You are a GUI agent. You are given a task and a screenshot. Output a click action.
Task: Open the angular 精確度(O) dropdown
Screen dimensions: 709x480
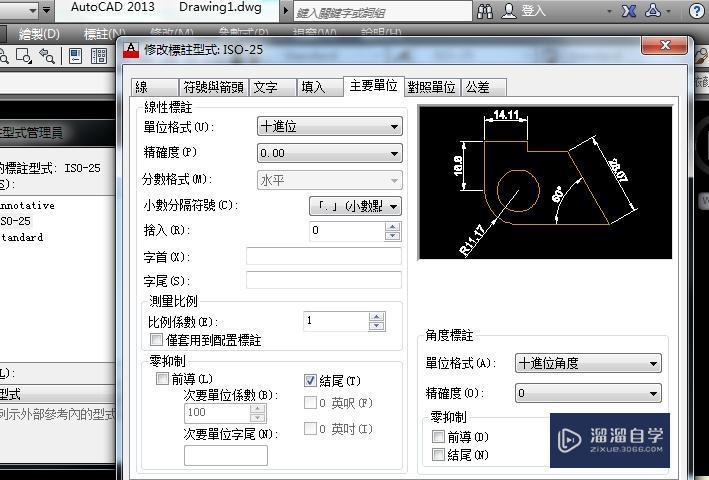[588, 393]
